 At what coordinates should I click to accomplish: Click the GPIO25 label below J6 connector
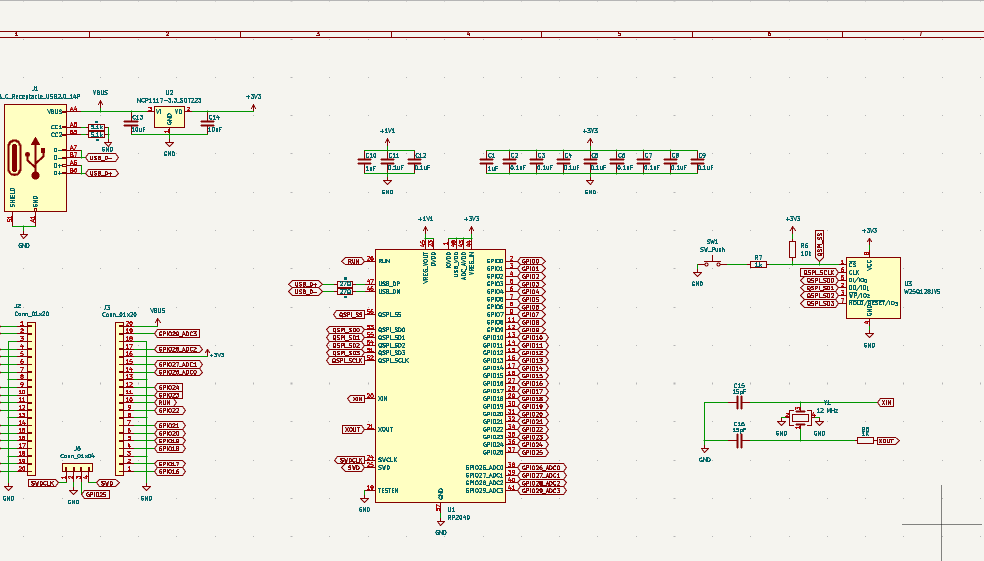97,494
